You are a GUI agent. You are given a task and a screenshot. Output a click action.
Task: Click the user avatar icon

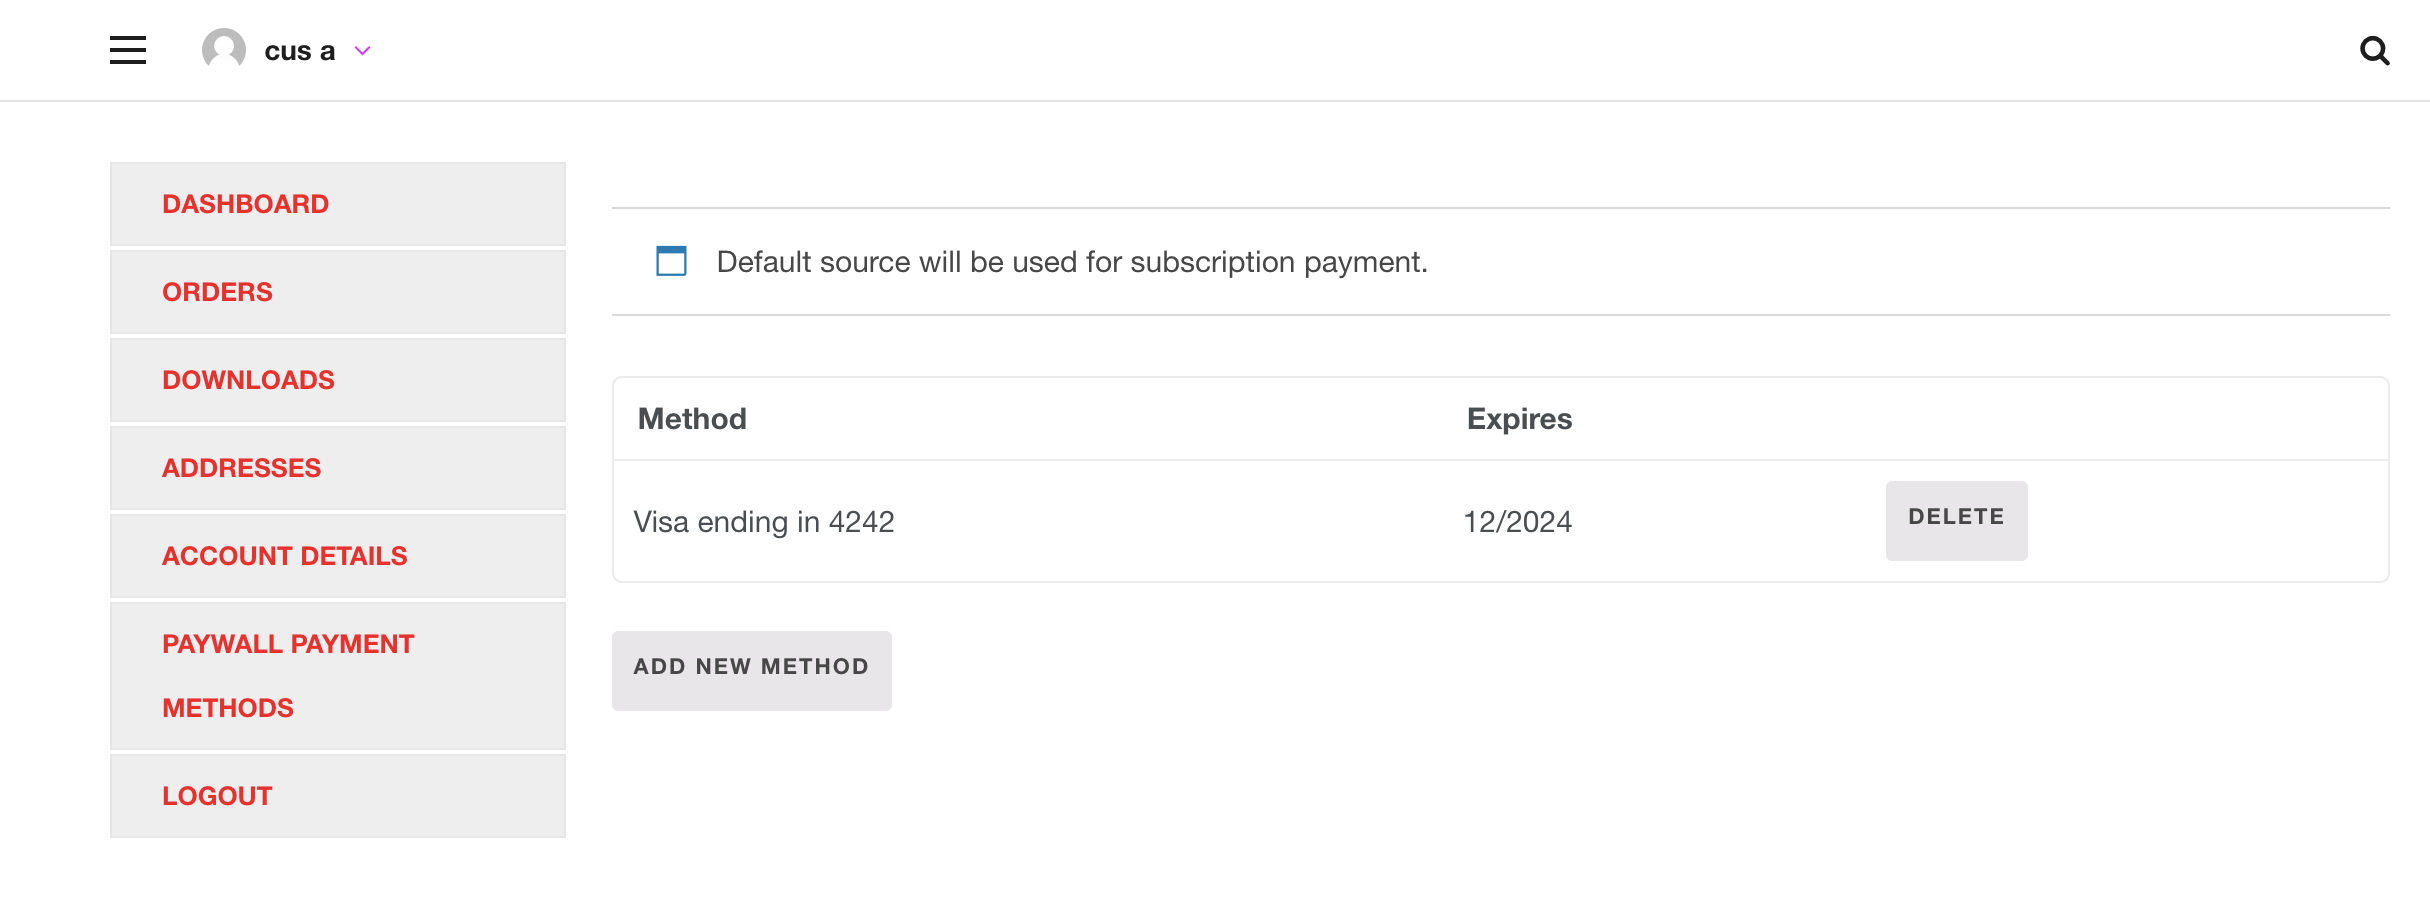tap(224, 49)
